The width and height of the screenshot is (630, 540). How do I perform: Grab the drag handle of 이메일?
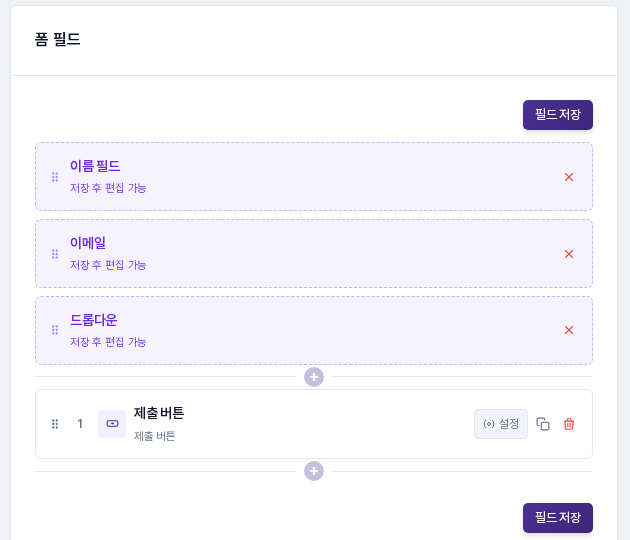point(55,254)
